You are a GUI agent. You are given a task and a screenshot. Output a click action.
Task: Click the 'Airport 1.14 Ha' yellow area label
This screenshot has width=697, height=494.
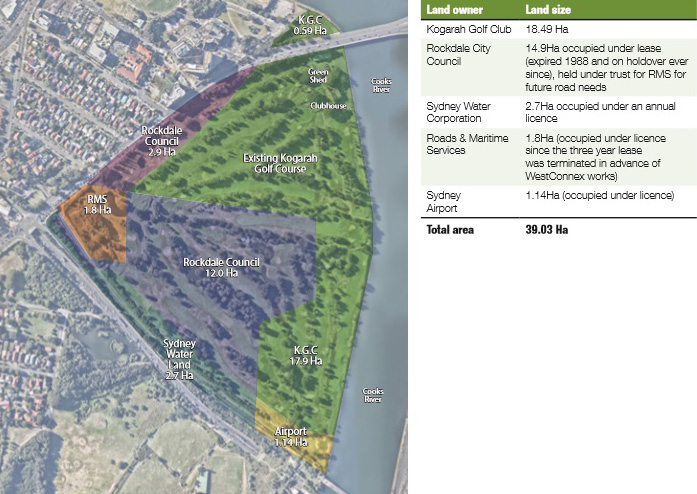click(291, 437)
